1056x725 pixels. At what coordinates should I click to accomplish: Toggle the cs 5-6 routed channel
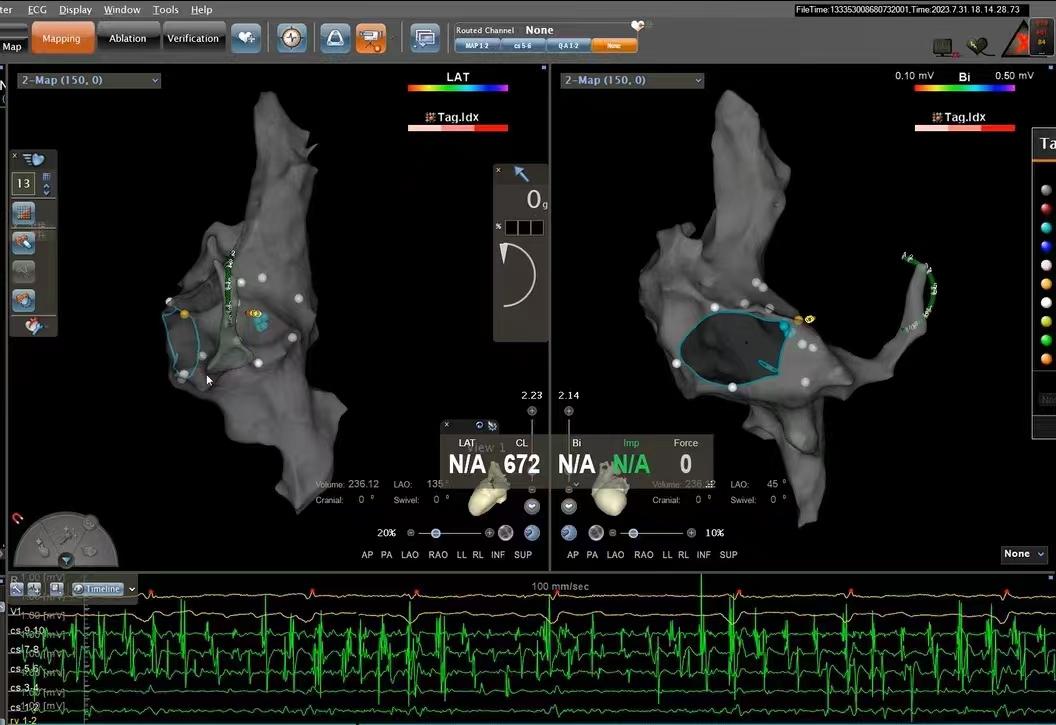pos(522,46)
